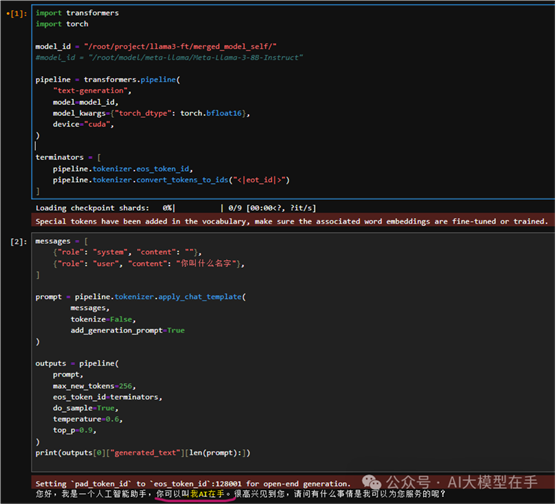Click the commented Meta-Llama-3-8B-Instruct line

coord(169,57)
